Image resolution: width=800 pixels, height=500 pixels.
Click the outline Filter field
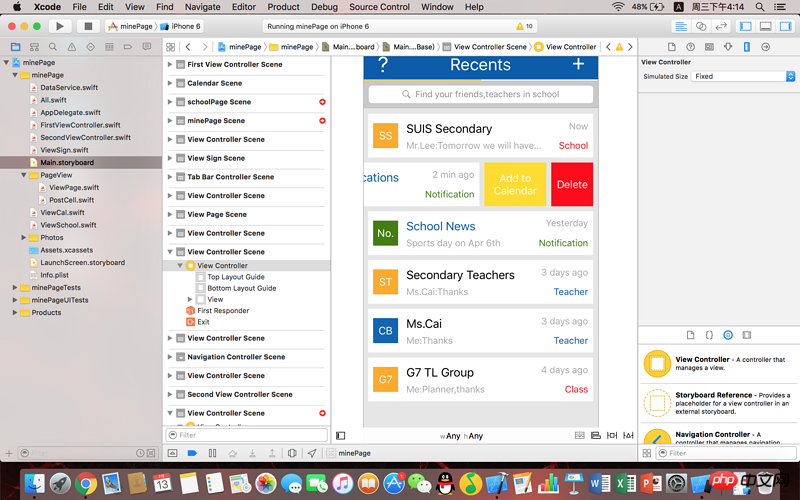[x=246, y=435]
